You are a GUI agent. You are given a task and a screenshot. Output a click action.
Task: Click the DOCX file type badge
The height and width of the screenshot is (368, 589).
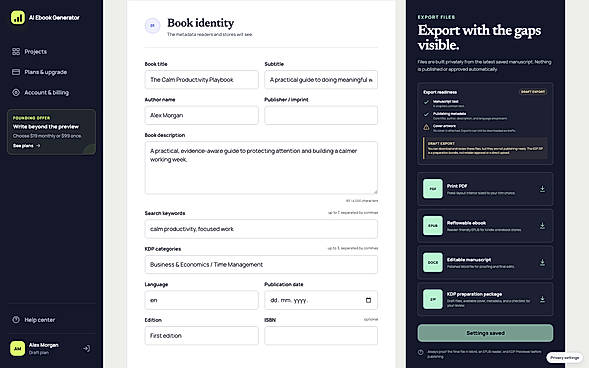click(433, 262)
